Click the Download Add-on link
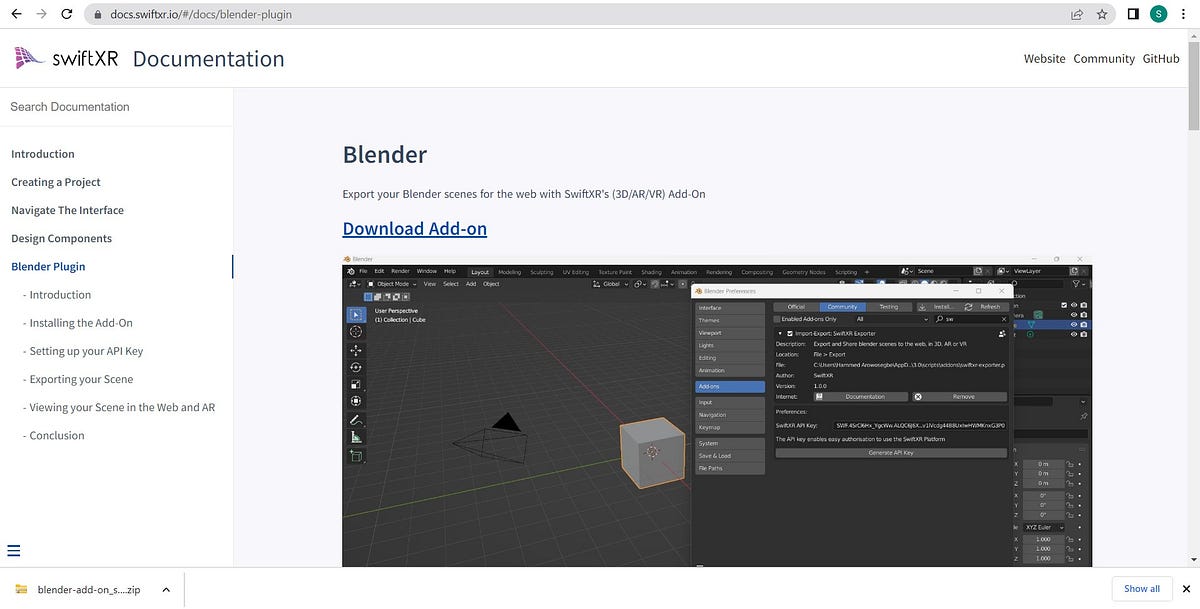The width and height of the screenshot is (1200, 609). [x=414, y=228]
